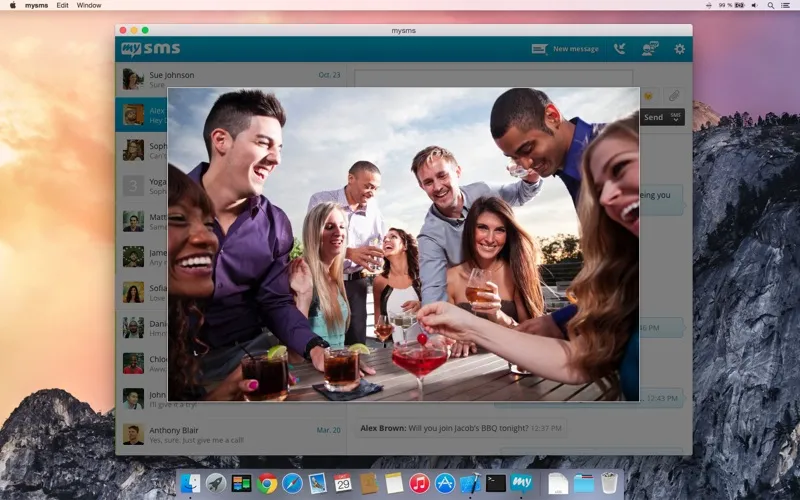Open Finder from the dock

click(x=191, y=483)
